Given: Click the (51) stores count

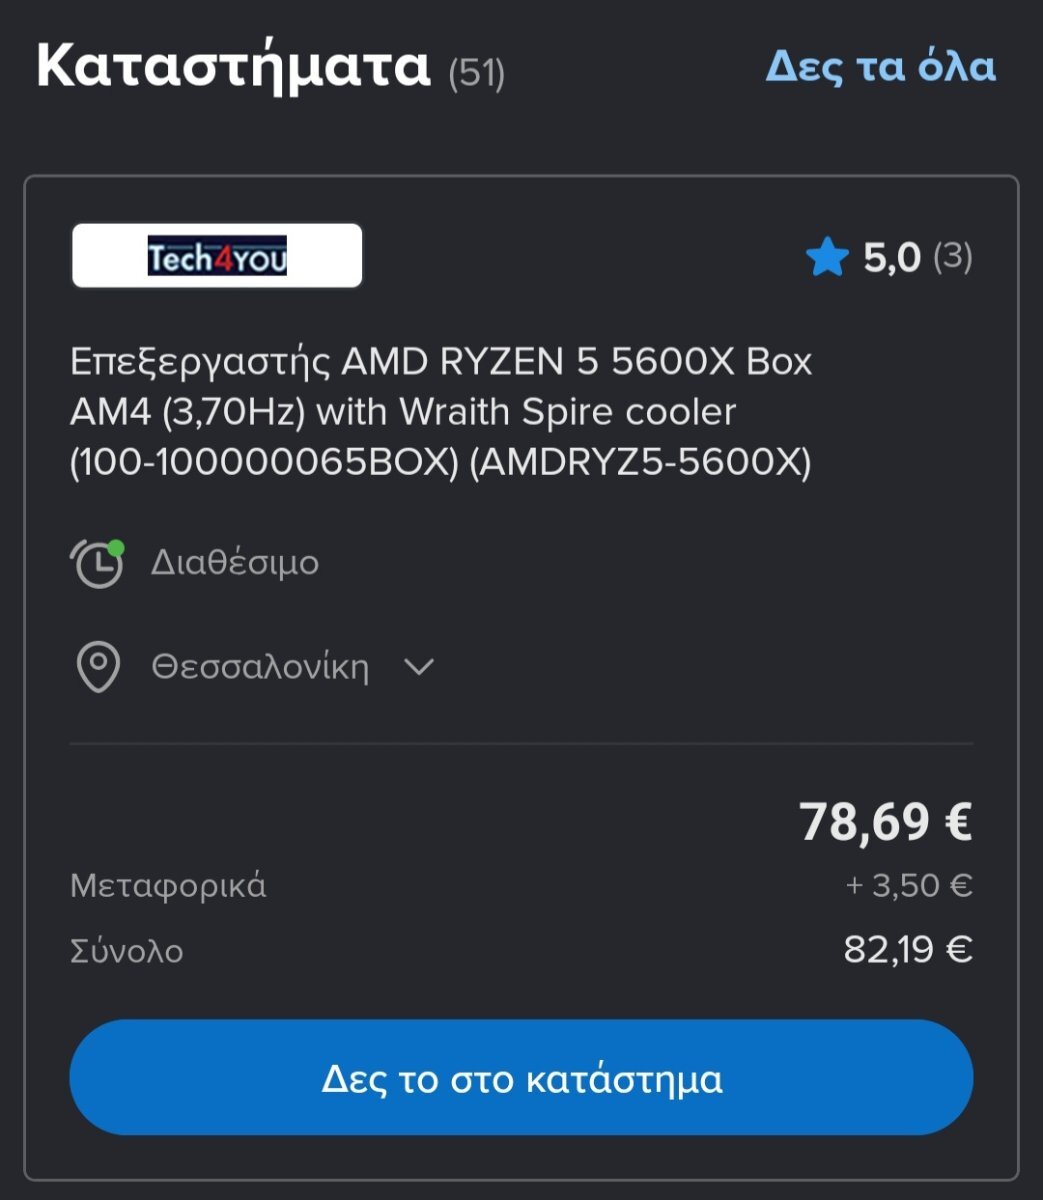Looking at the screenshot, I should tap(477, 73).
